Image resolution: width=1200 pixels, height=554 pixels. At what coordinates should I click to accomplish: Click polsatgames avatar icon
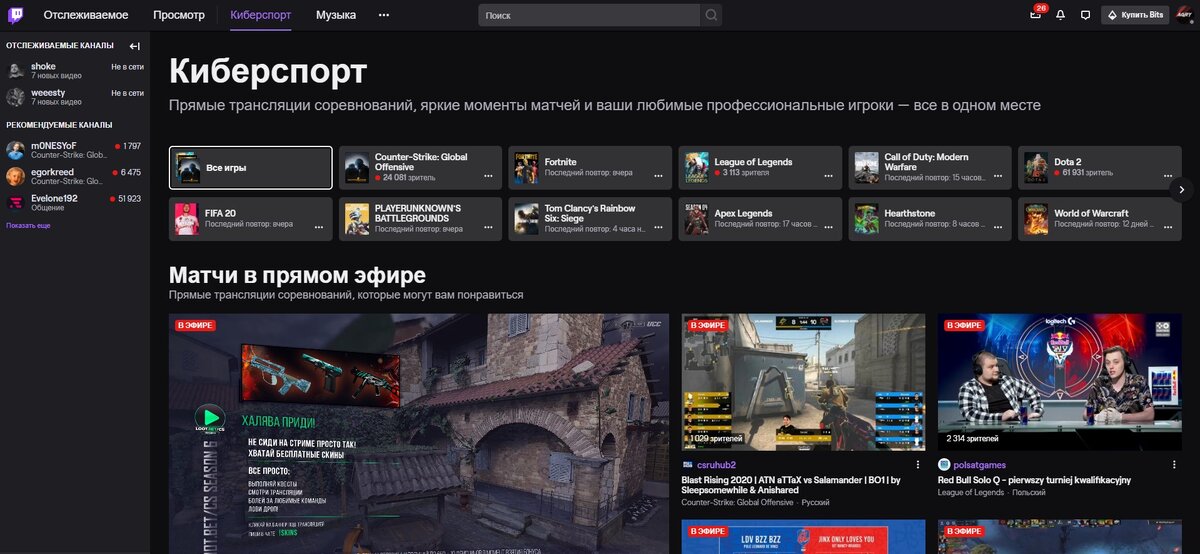coord(943,465)
